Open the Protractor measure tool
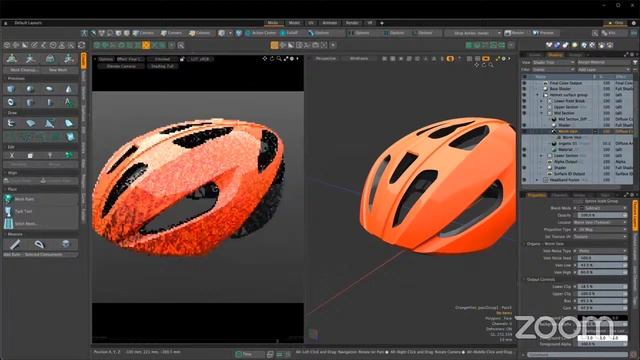The image size is (640, 360). (x=40, y=244)
